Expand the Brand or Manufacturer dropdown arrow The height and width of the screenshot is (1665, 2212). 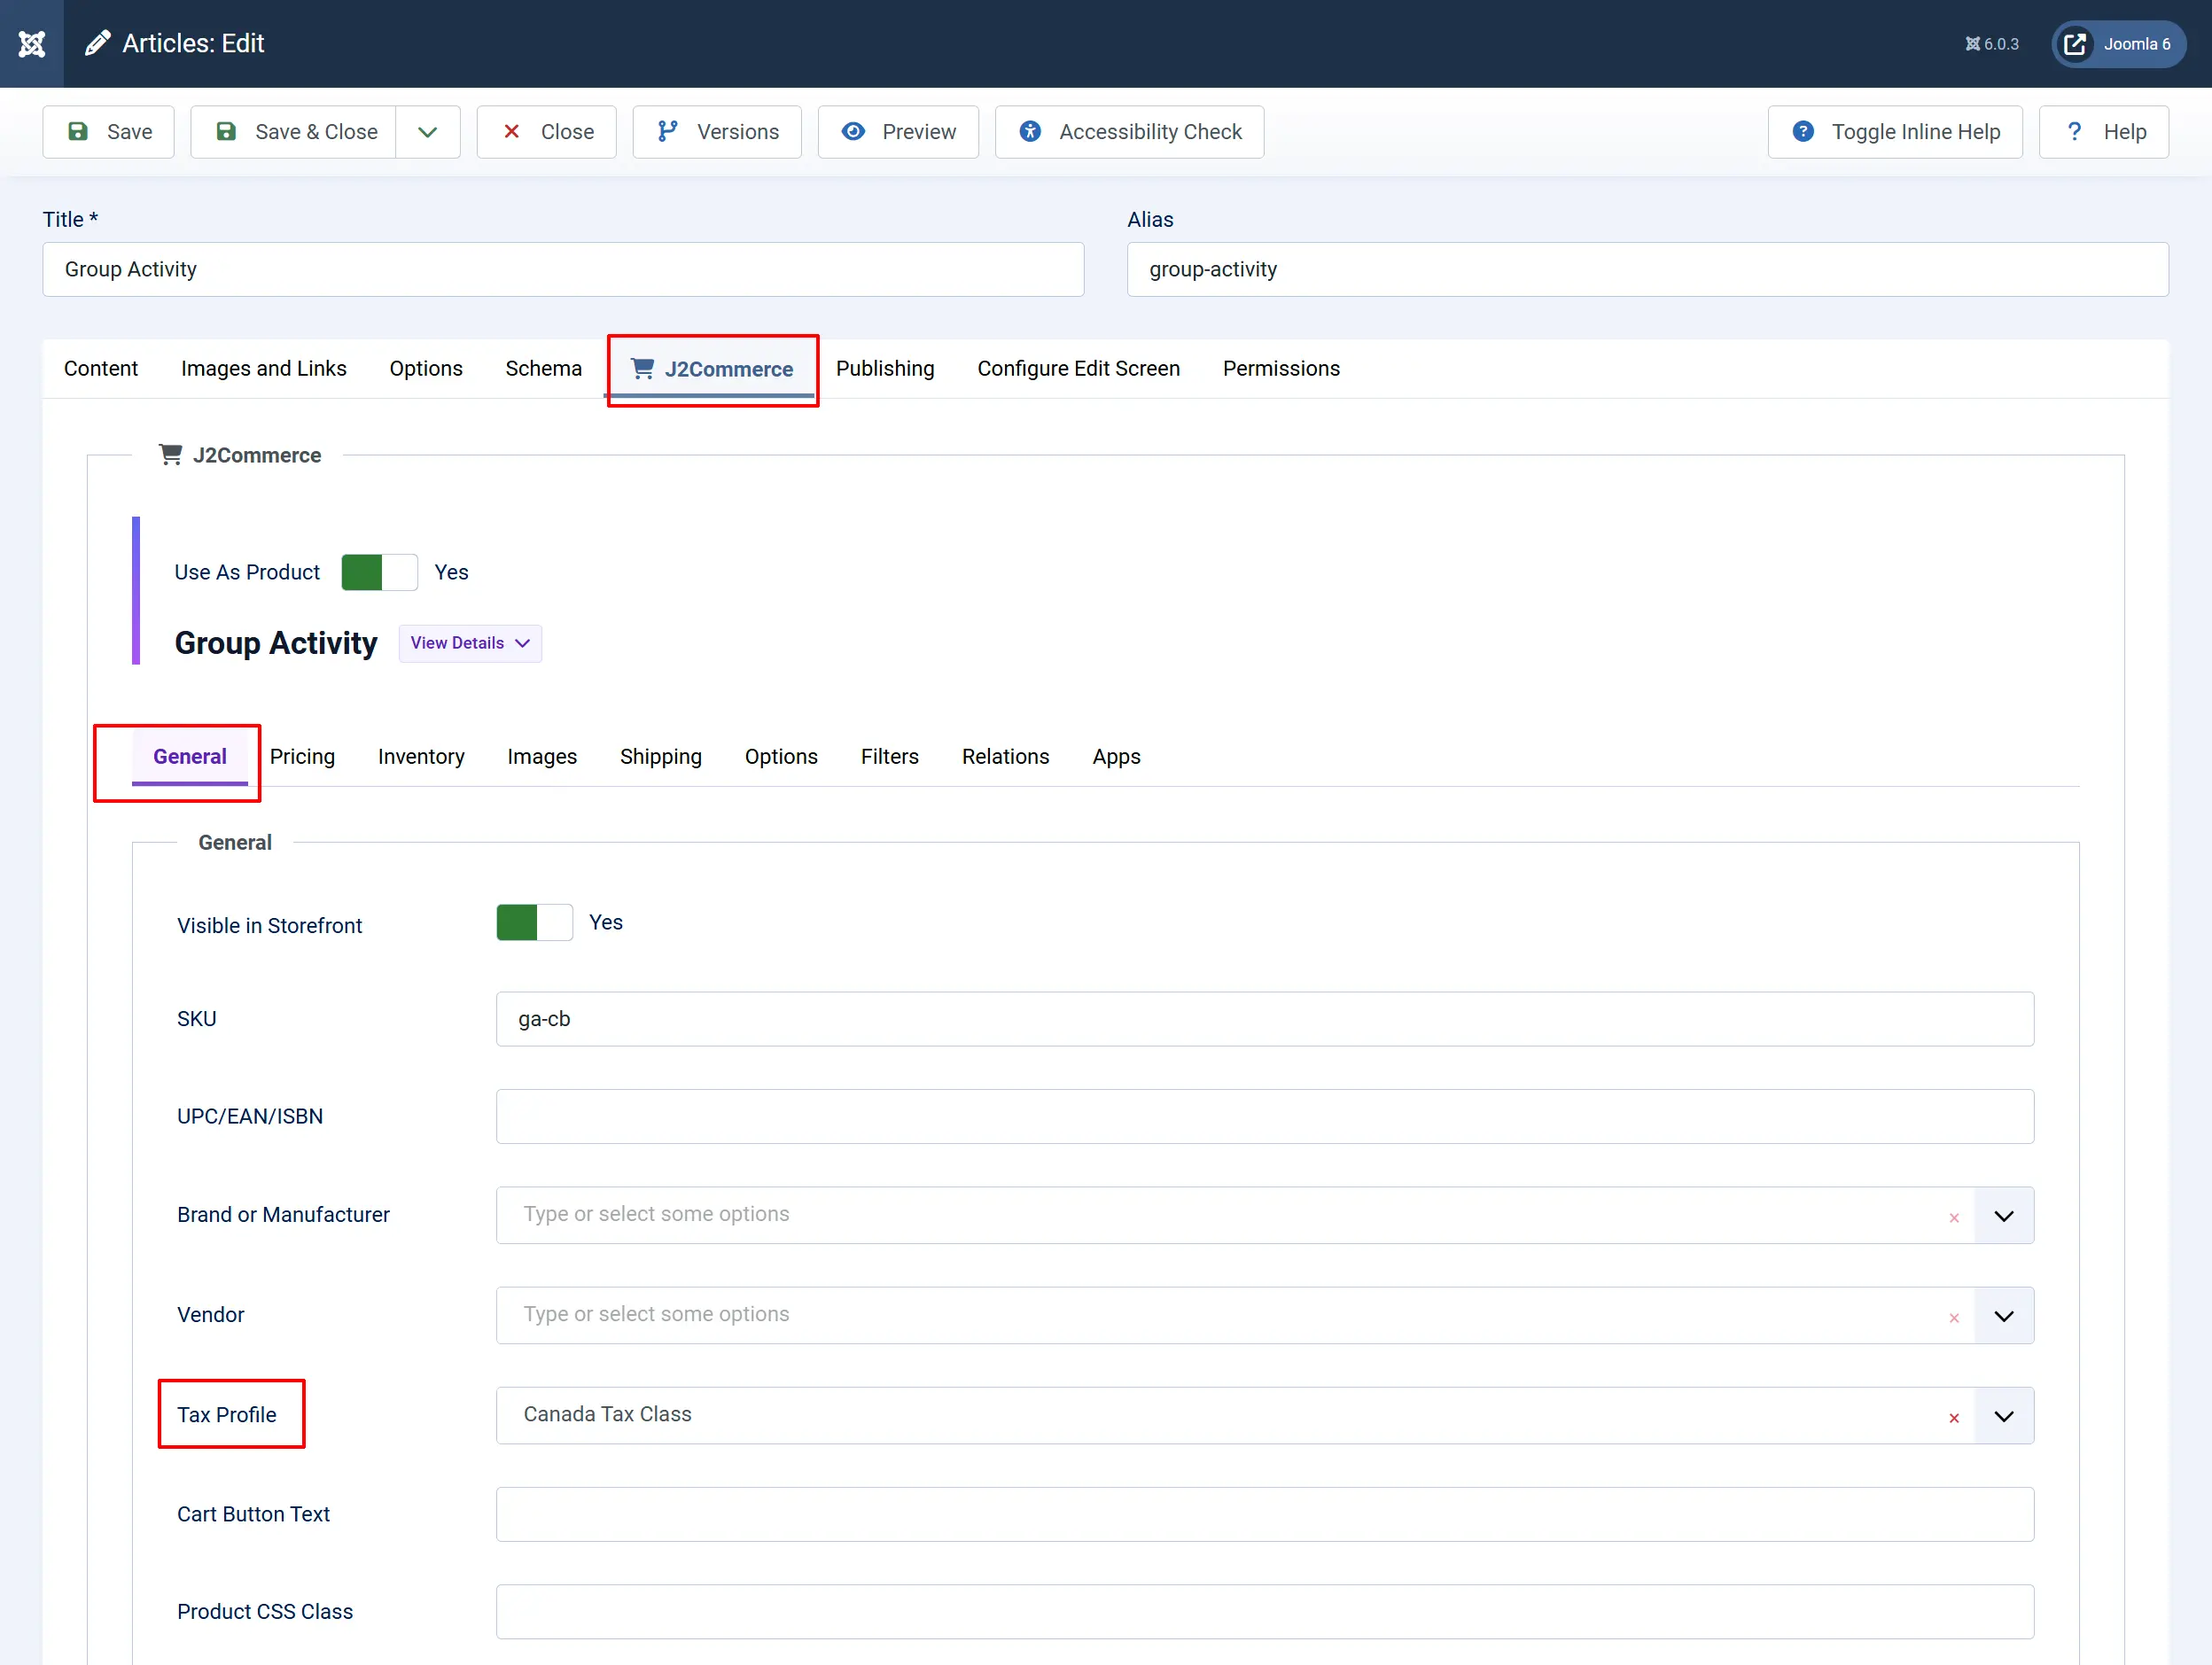click(2004, 1216)
